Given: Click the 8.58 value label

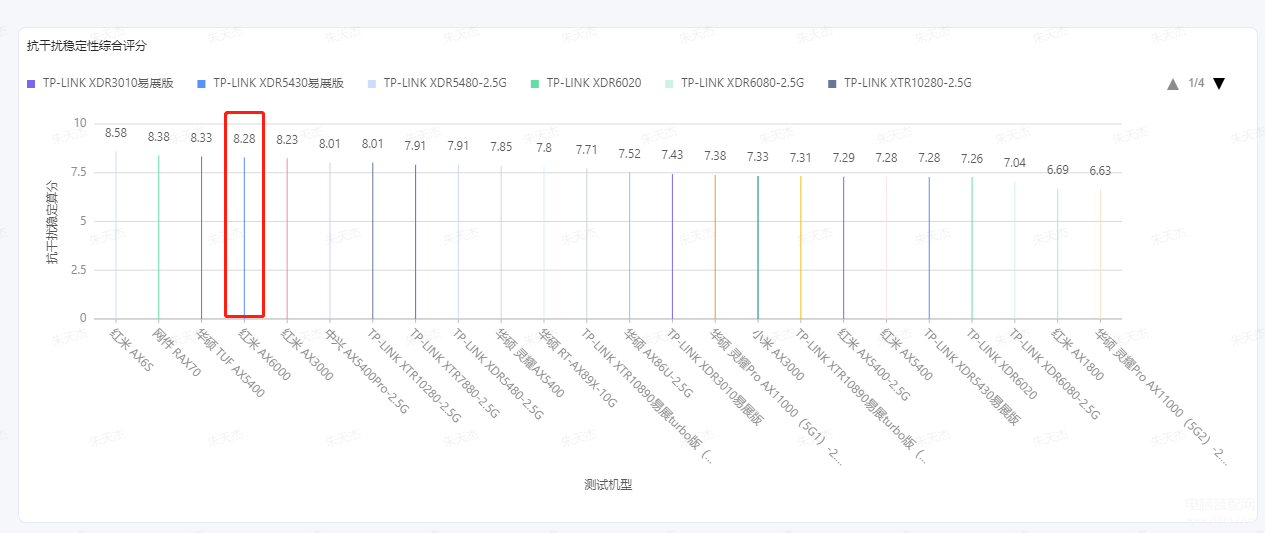Looking at the screenshot, I should coord(116,133).
